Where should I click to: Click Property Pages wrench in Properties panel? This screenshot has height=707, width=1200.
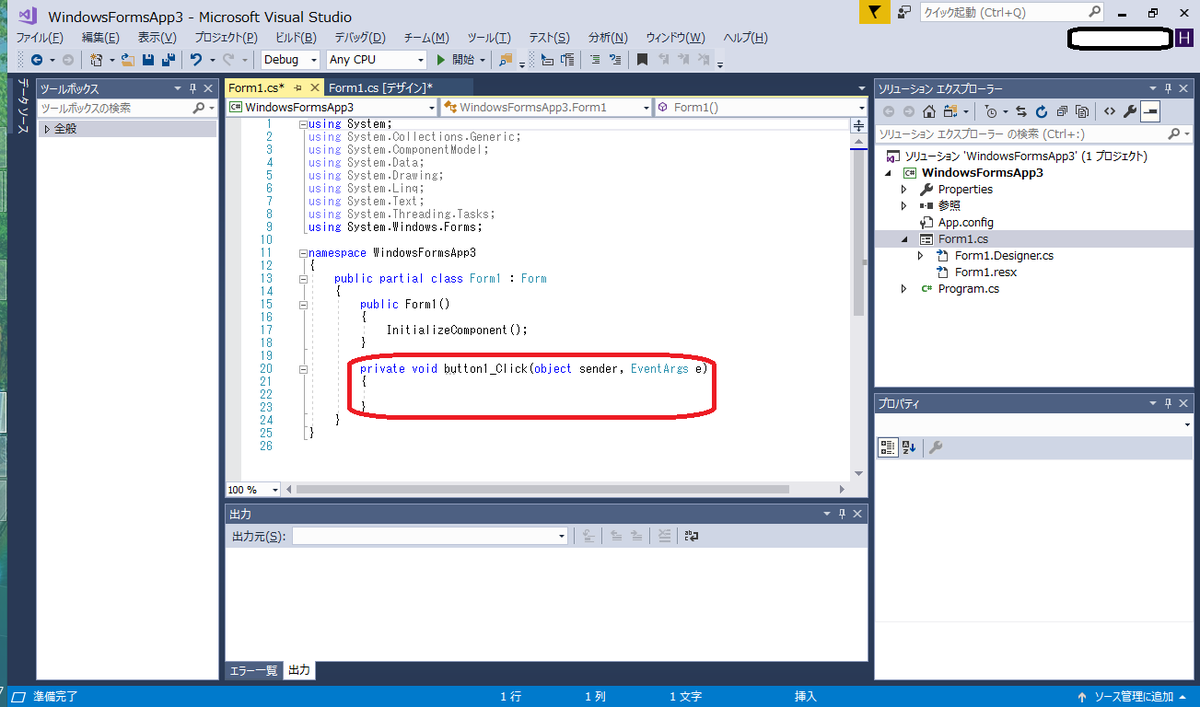click(935, 447)
